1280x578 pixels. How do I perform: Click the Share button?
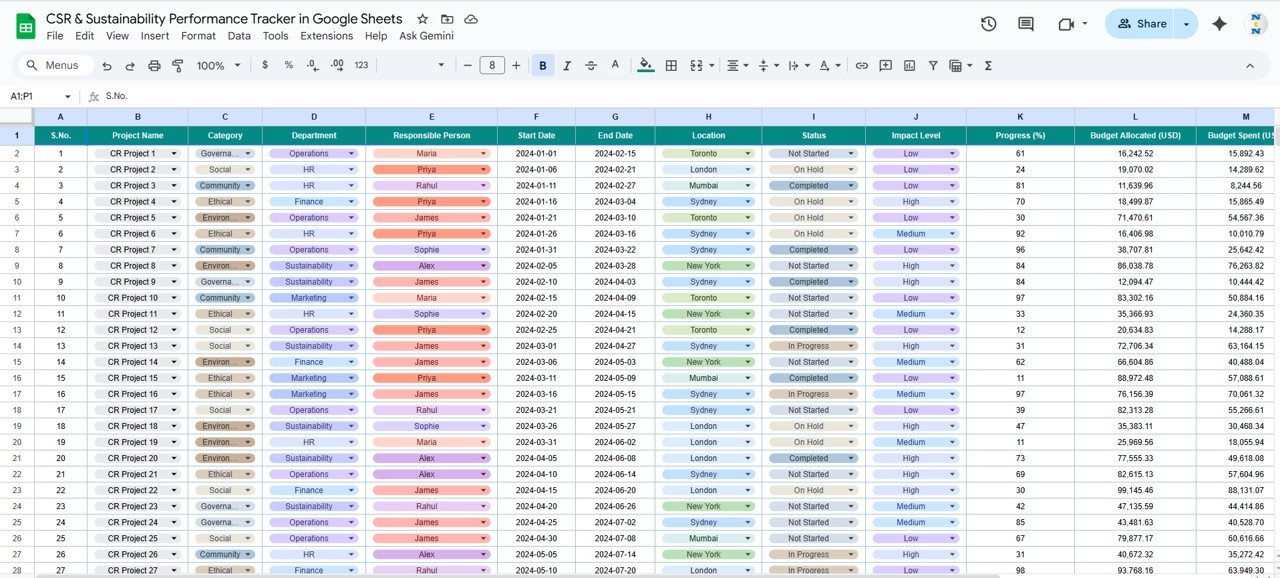[1143, 23]
